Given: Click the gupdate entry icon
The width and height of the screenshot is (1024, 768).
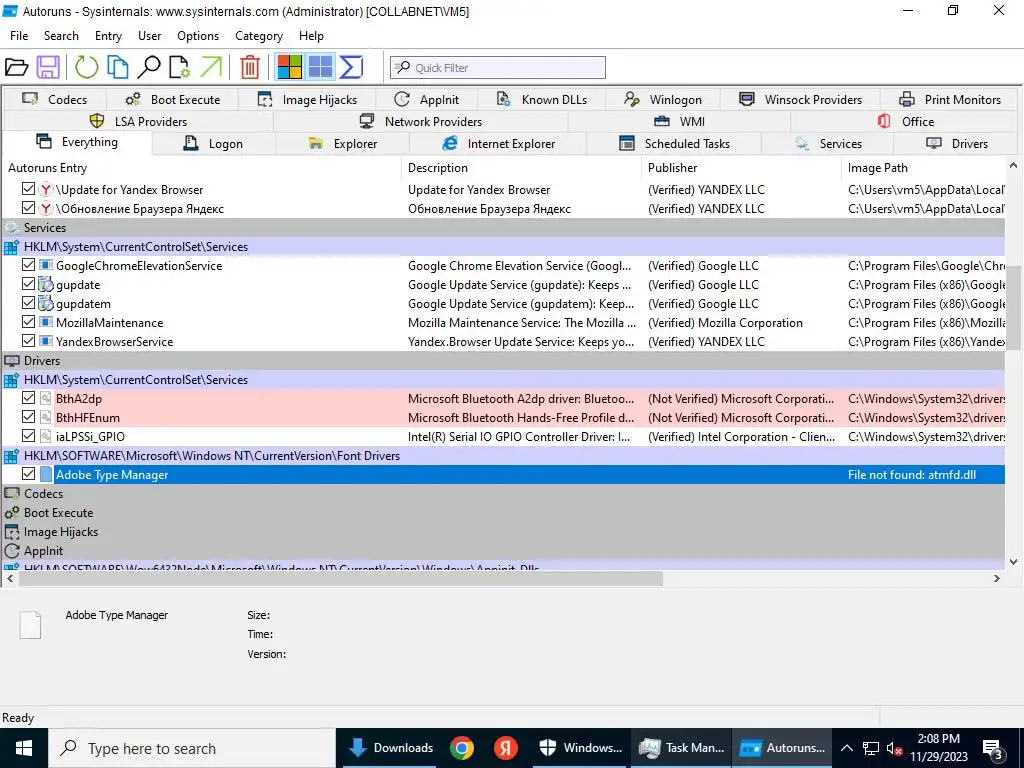Looking at the screenshot, I should (x=46, y=285).
